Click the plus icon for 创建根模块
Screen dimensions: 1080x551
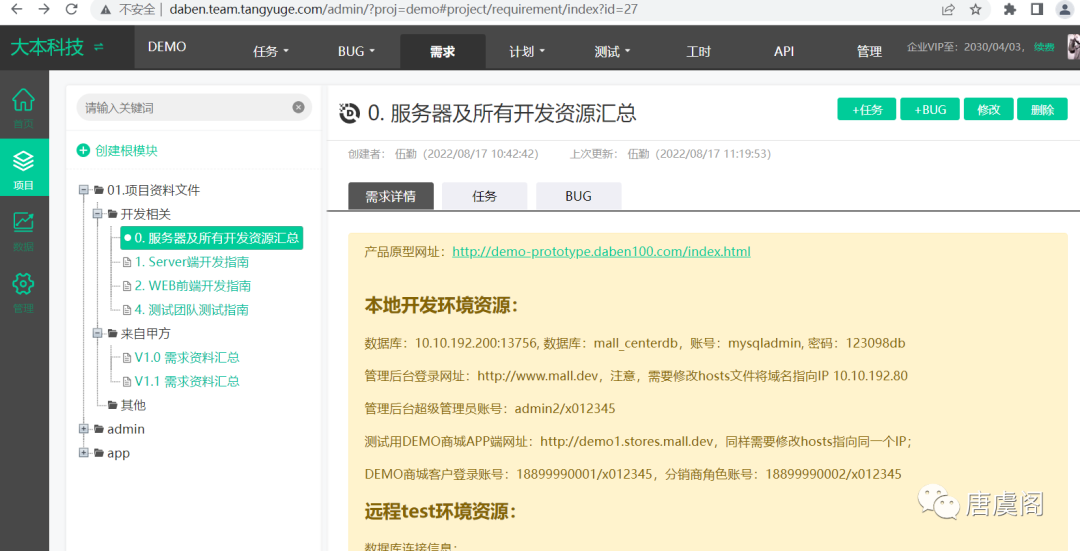[x=83, y=150]
